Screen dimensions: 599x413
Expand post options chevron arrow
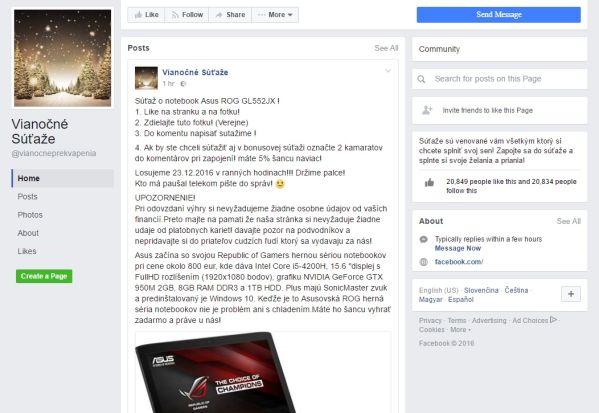click(x=388, y=71)
